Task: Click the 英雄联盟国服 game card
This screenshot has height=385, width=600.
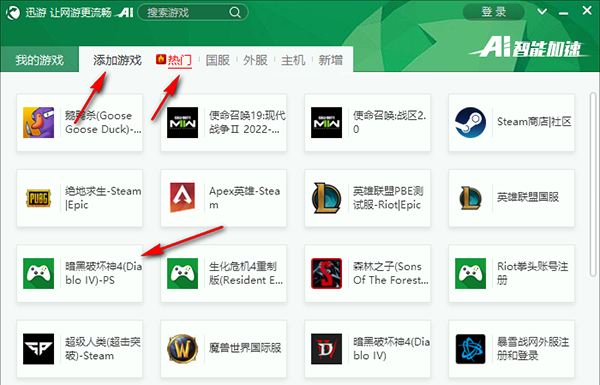Action: [x=512, y=198]
